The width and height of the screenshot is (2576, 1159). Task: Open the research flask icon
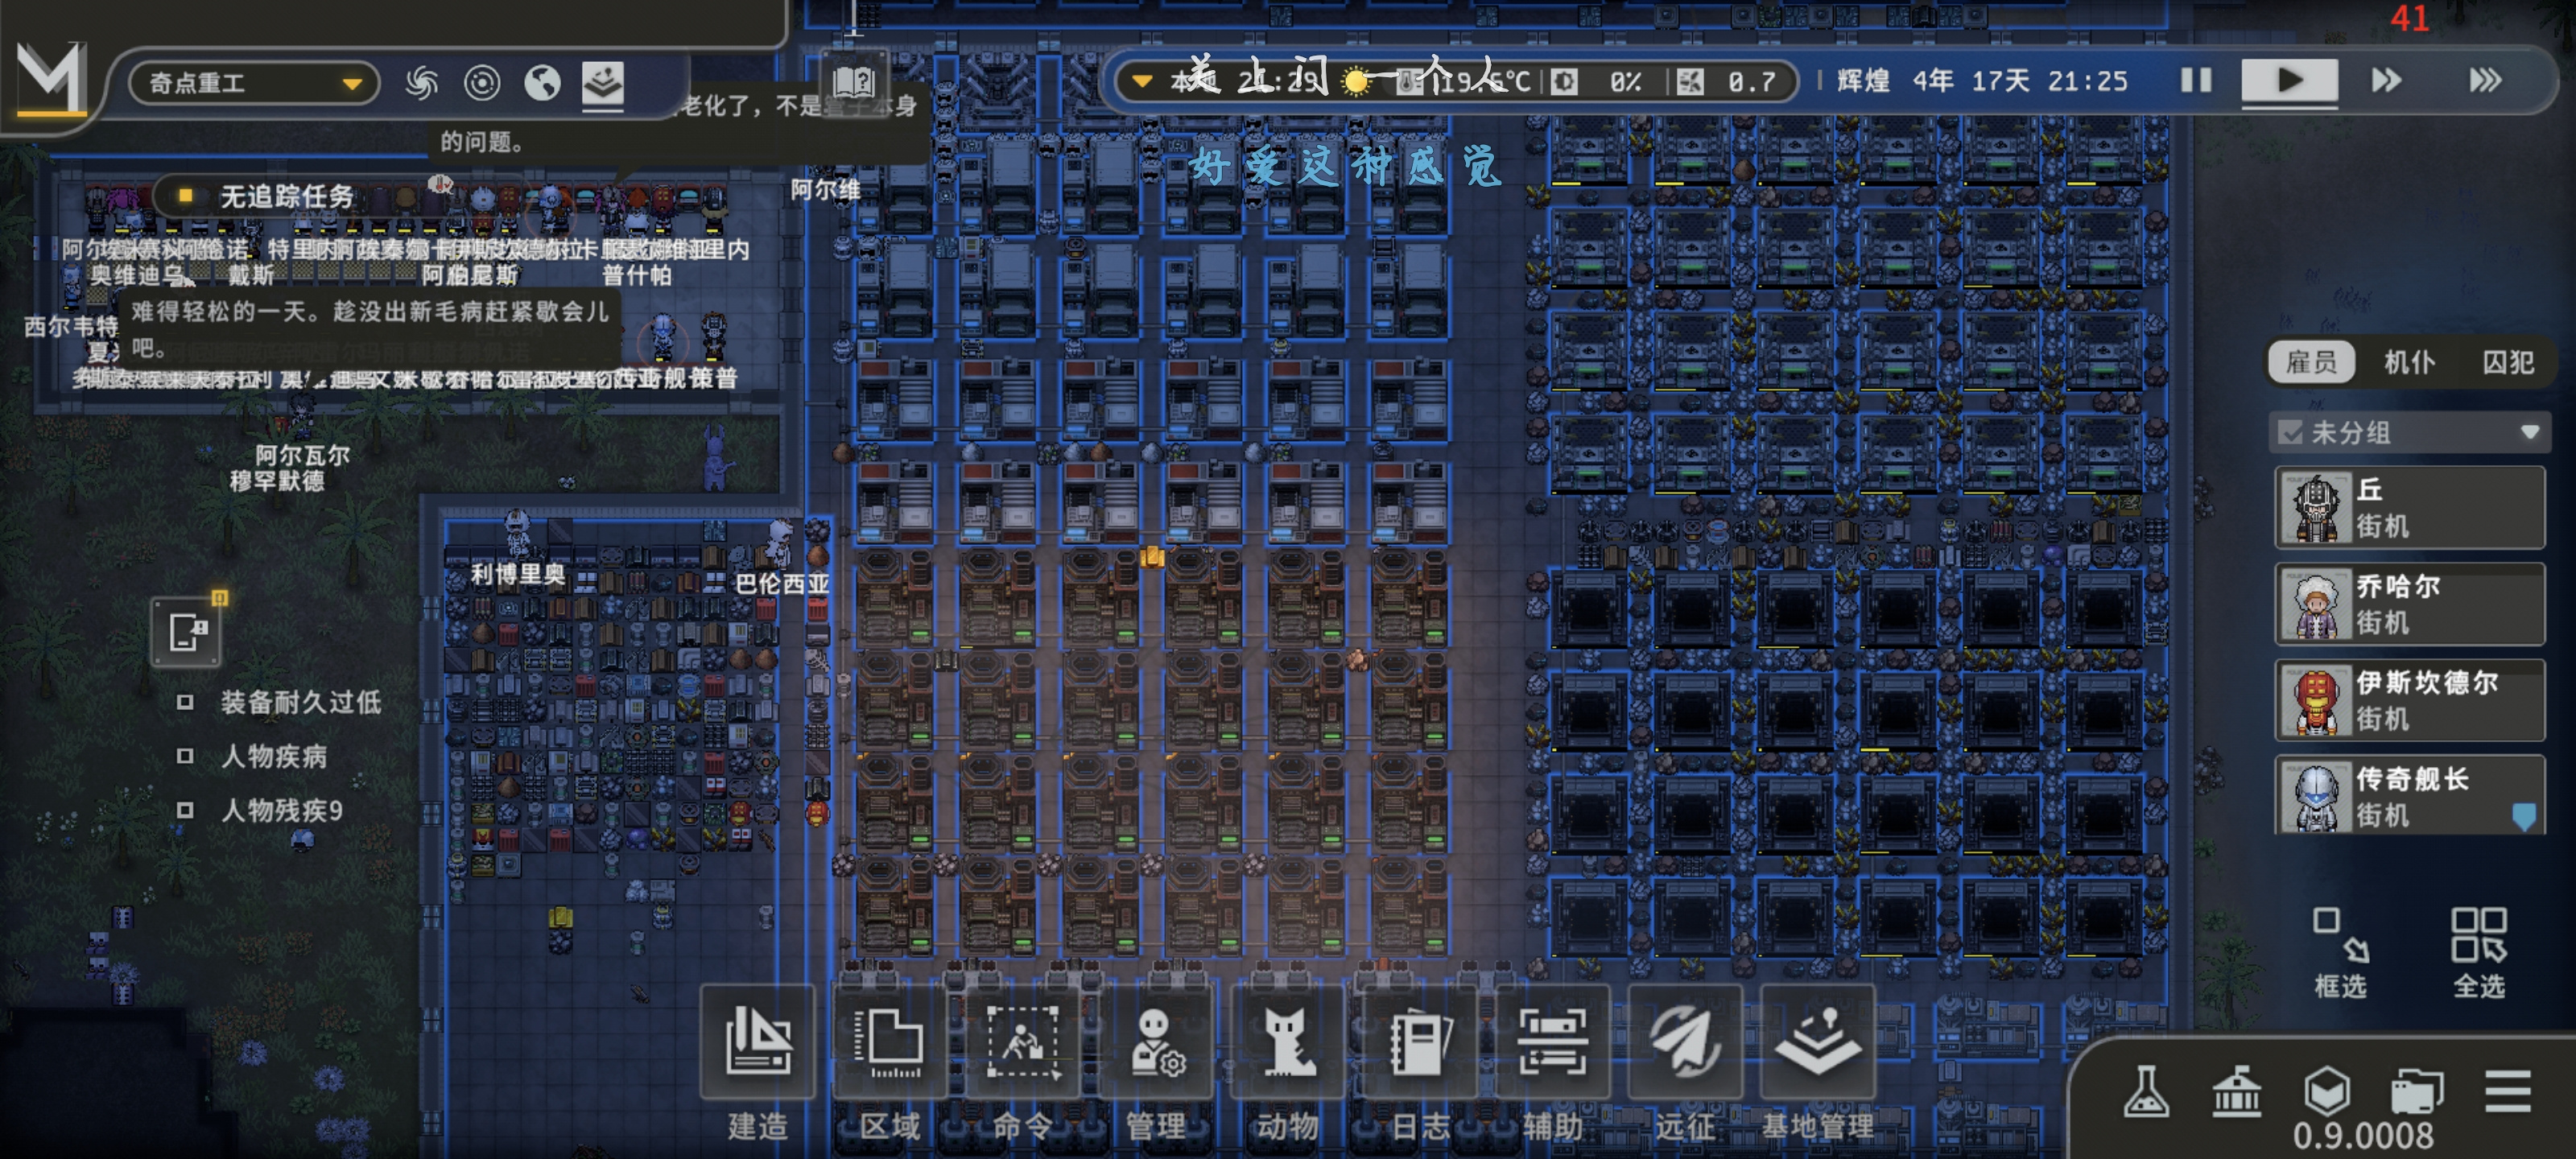coord(2146,1091)
